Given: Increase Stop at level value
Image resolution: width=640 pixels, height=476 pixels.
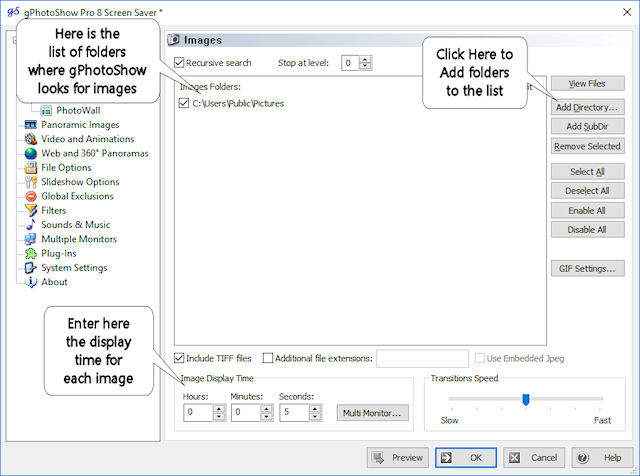Looking at the screenshot, I should 366,59.
